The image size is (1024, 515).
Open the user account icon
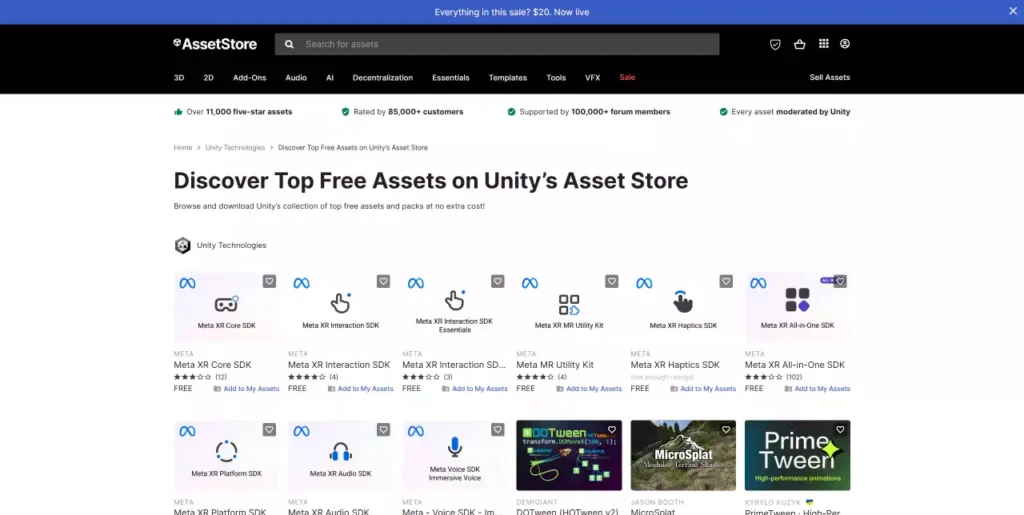click(x=844, y=44)
